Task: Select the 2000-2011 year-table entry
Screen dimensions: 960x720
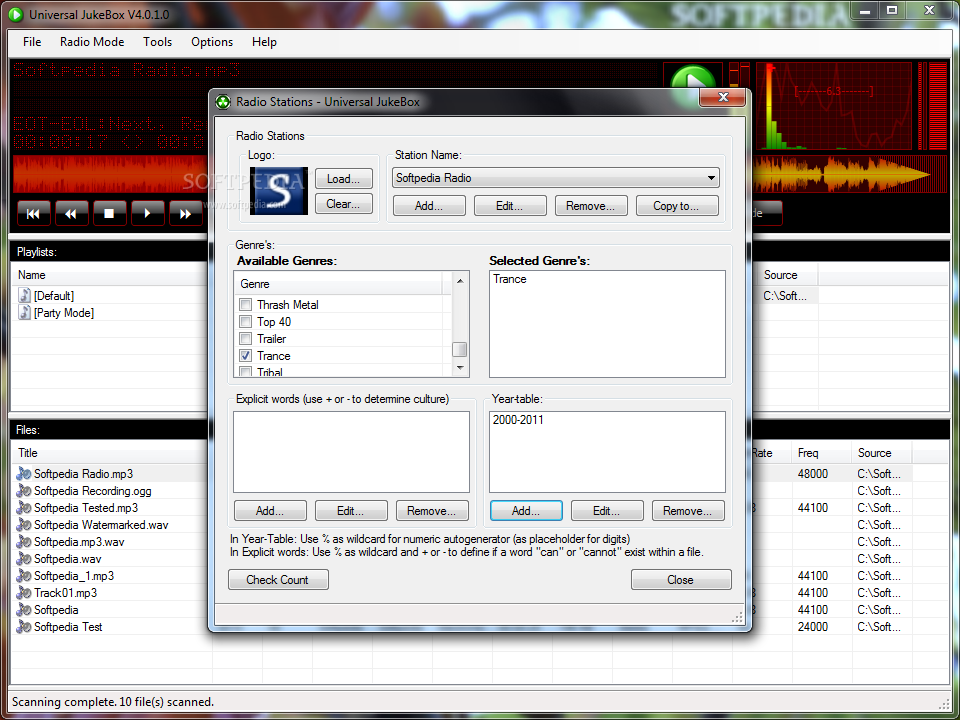Action: [519, 420]
